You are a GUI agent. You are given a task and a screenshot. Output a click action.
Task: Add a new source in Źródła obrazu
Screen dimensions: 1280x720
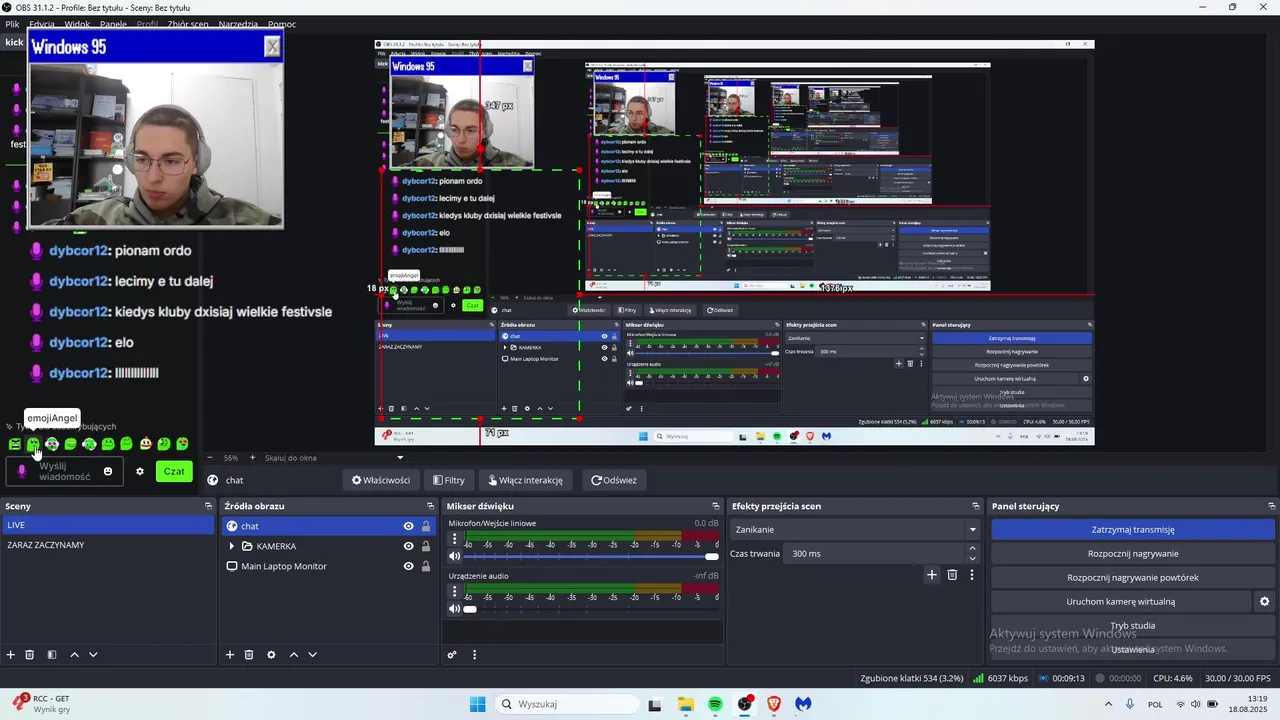230,655
